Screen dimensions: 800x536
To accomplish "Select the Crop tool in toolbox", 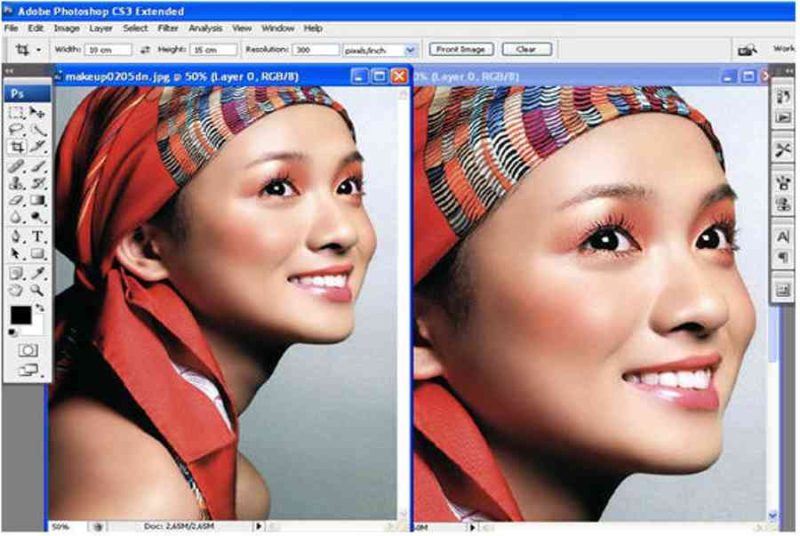I will click(17, 147).
